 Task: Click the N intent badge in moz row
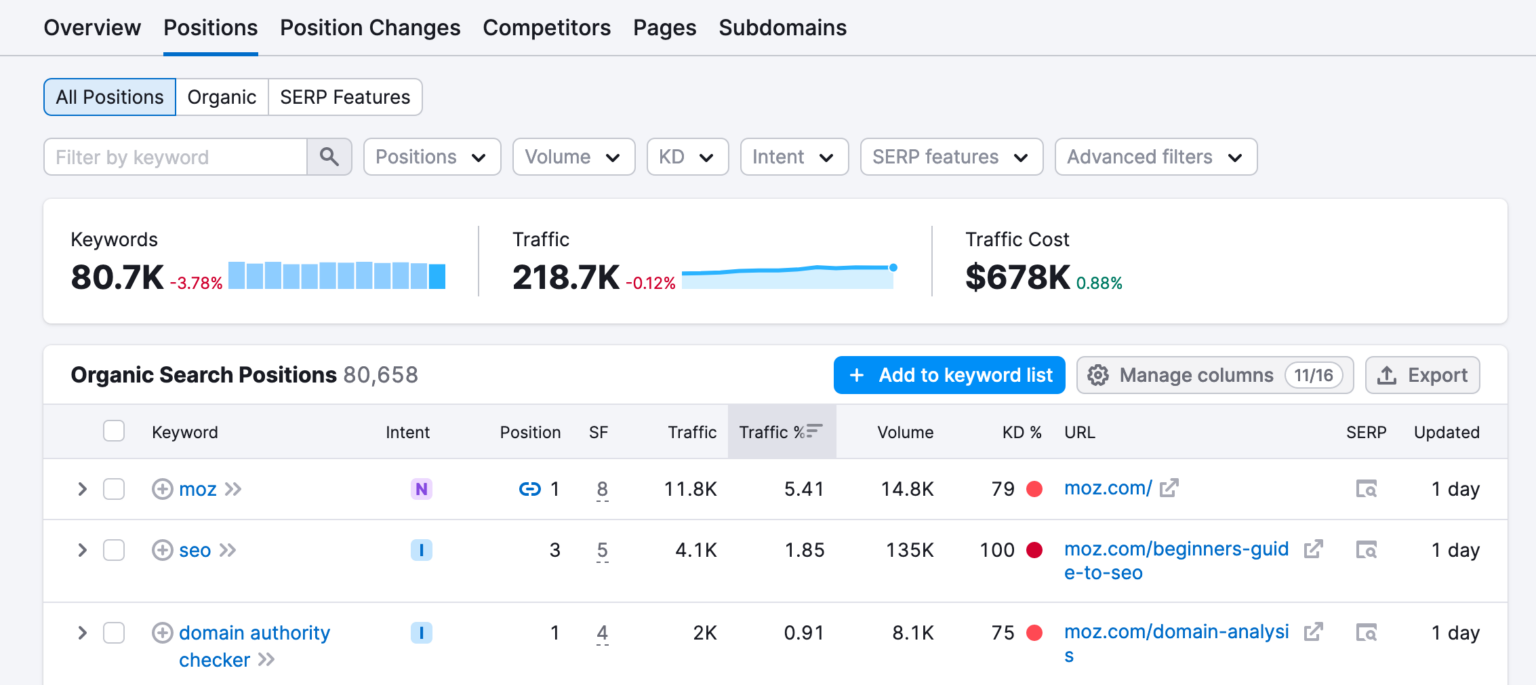click(421, 489)
